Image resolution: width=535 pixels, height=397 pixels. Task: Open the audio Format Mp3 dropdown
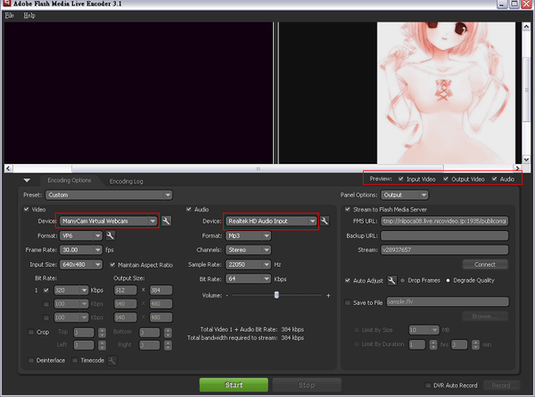[x=248, y=236]
